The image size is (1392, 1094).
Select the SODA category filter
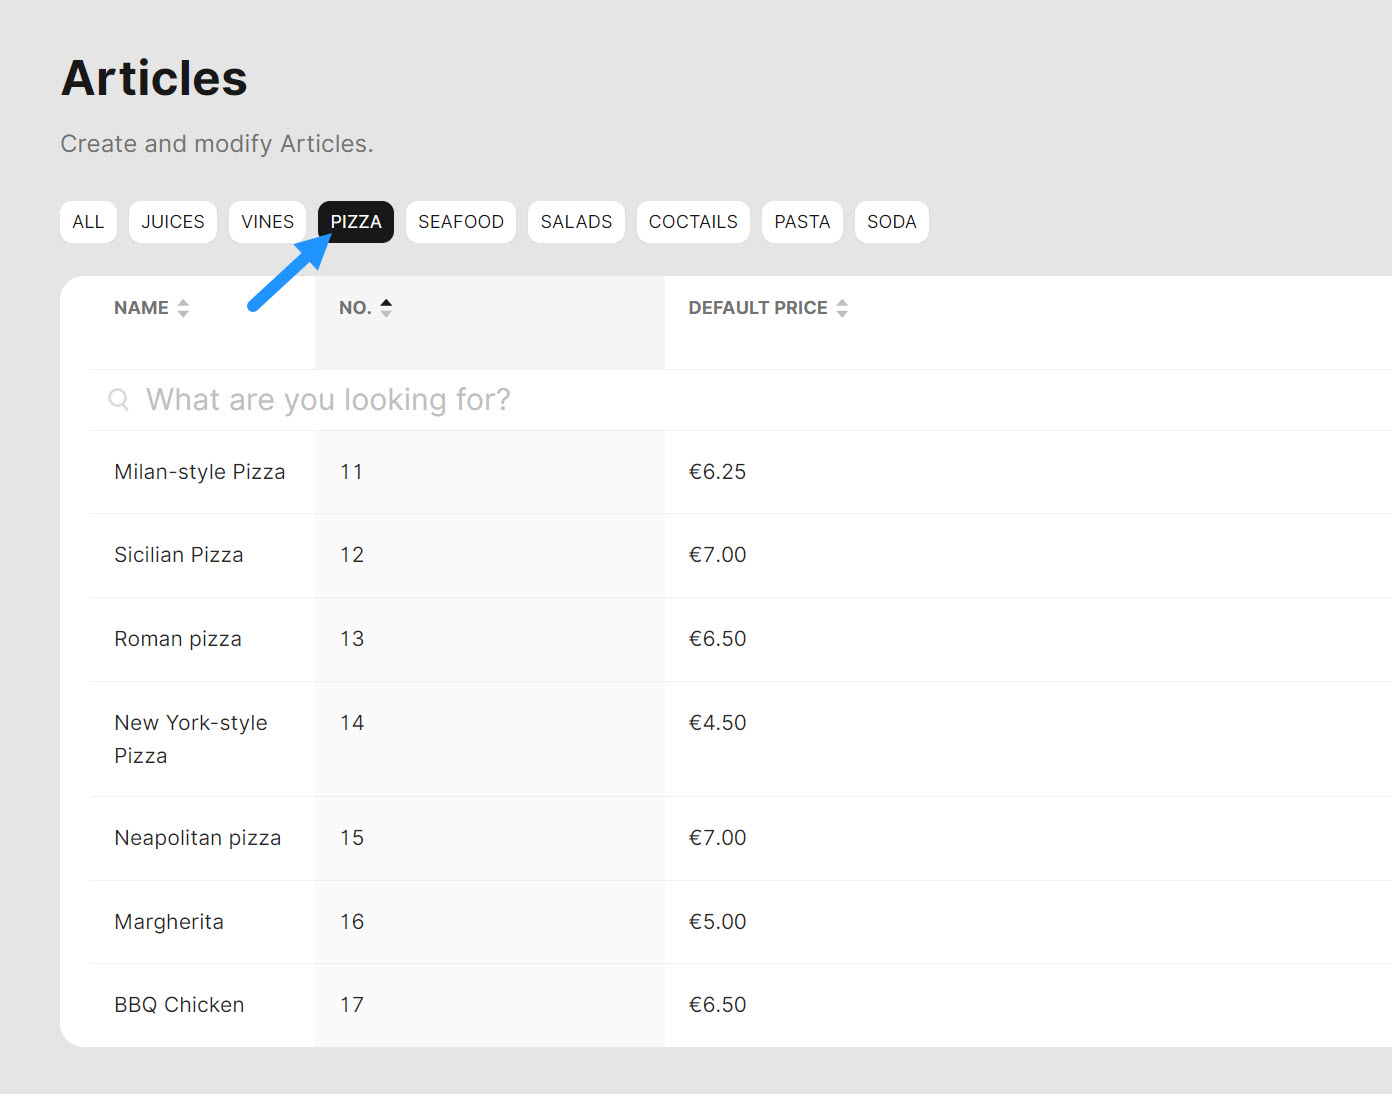coord(891,222)
